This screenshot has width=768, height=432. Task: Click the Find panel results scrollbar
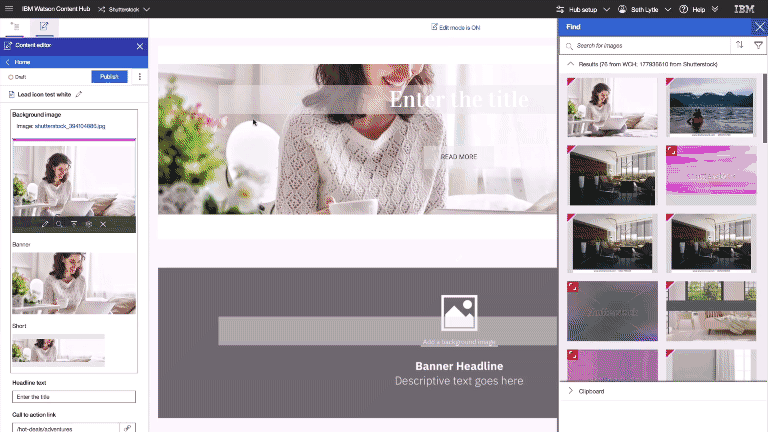click(x=765, y=108)
